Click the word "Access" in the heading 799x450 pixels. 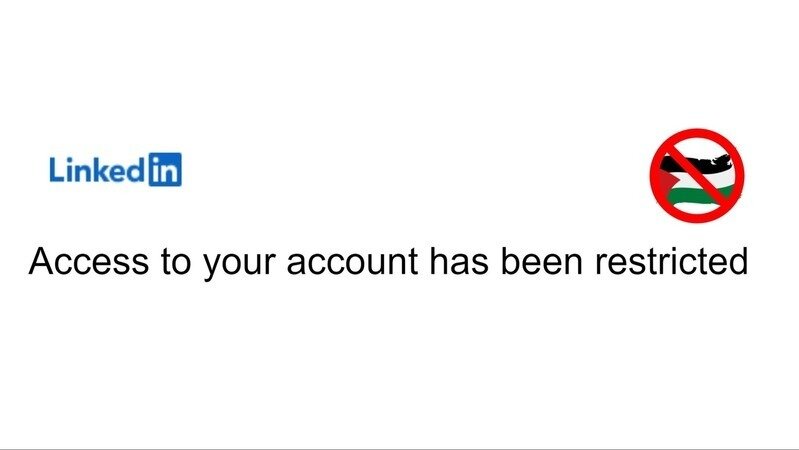tap(89, 261)
